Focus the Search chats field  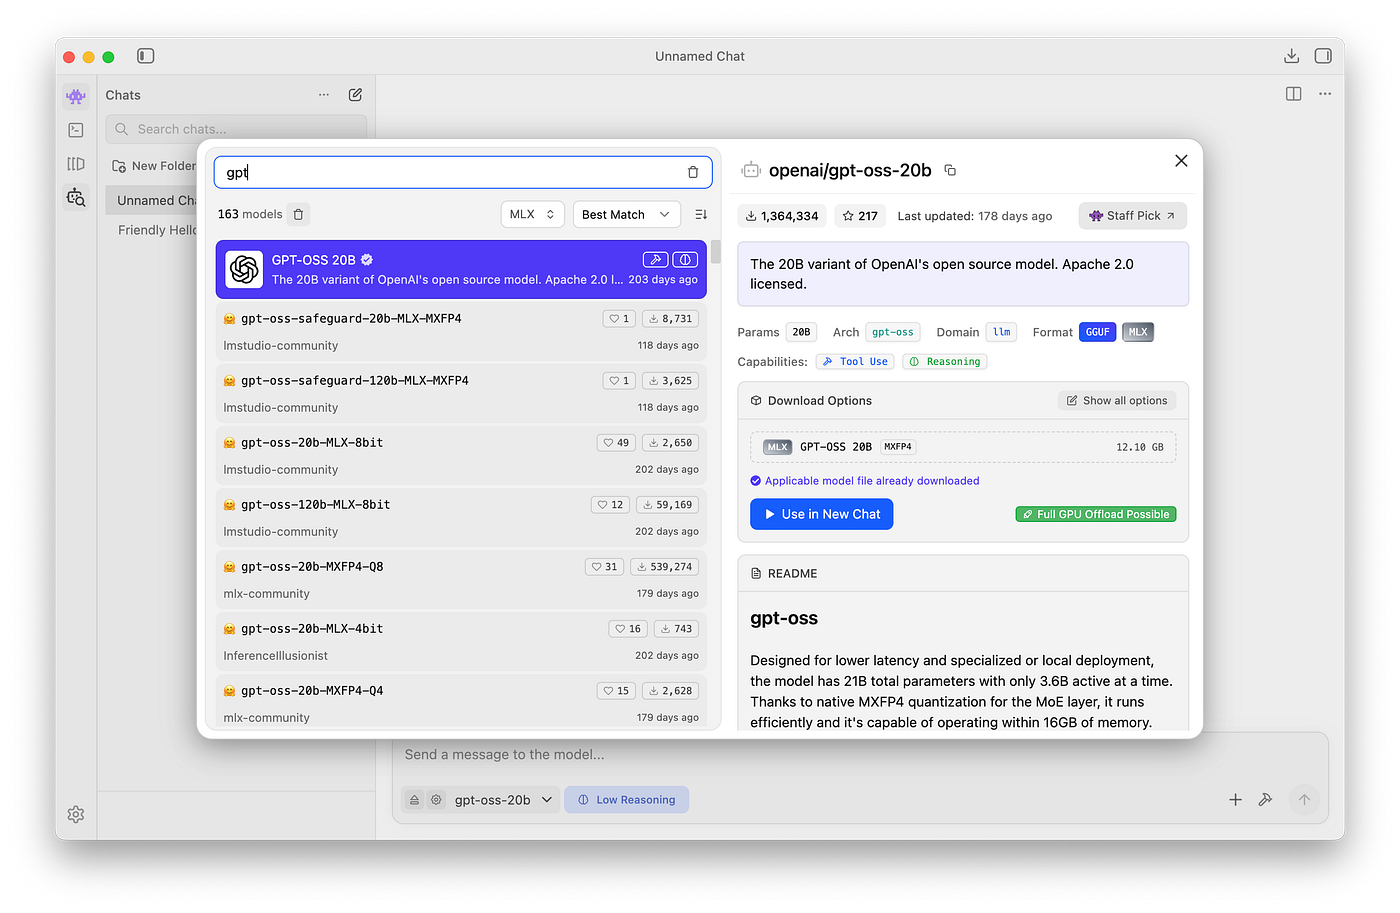click(x=236, y=129)
